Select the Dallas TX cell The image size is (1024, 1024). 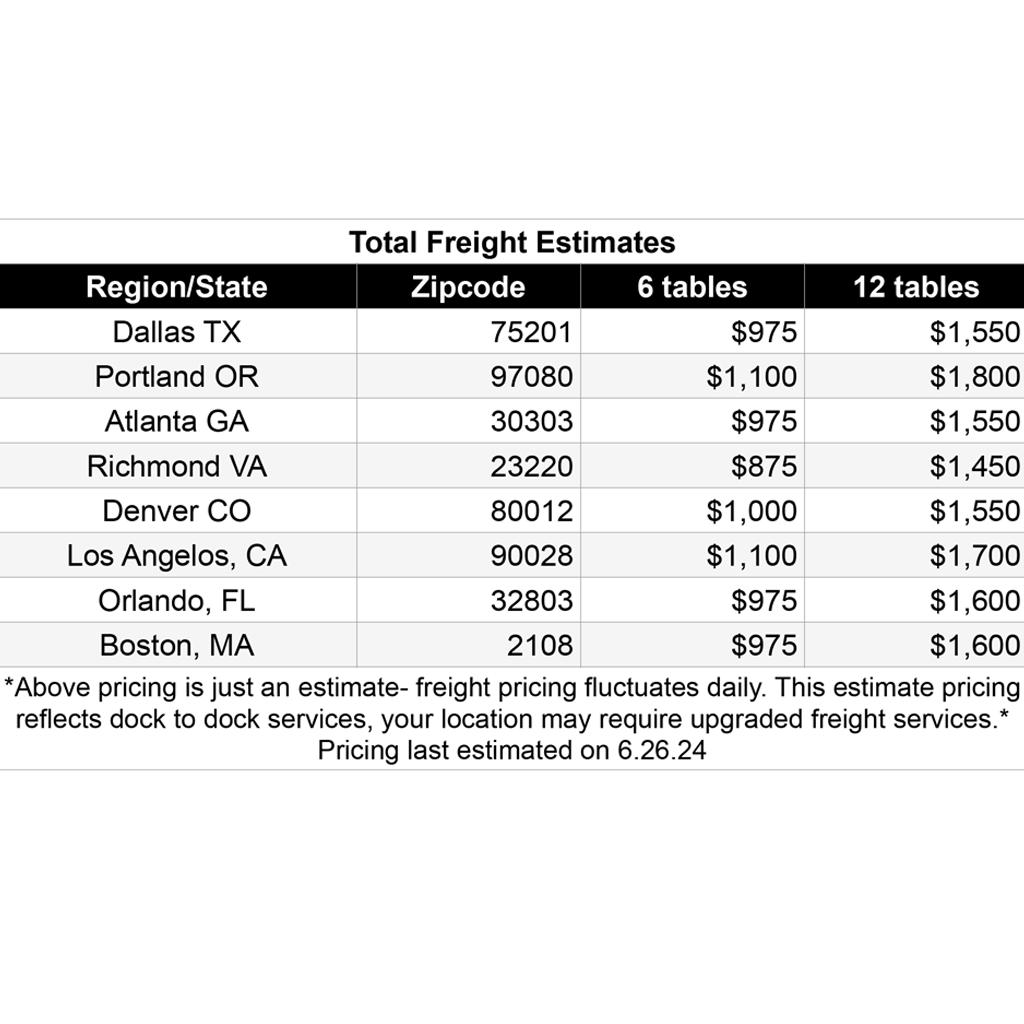[x=177, y=332]
